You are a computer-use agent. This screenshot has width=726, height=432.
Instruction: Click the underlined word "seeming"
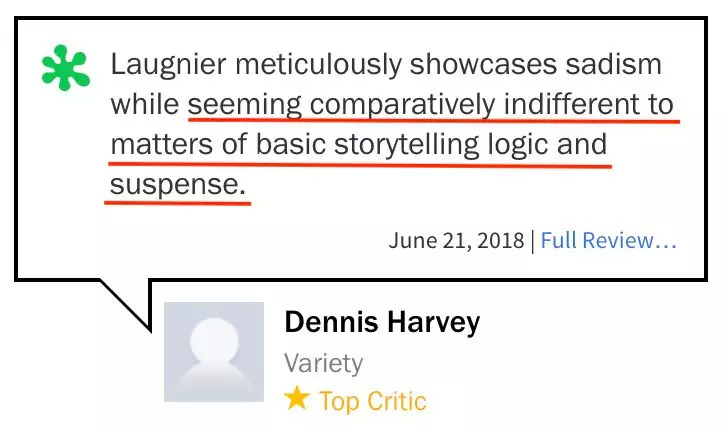pos(244,104)
